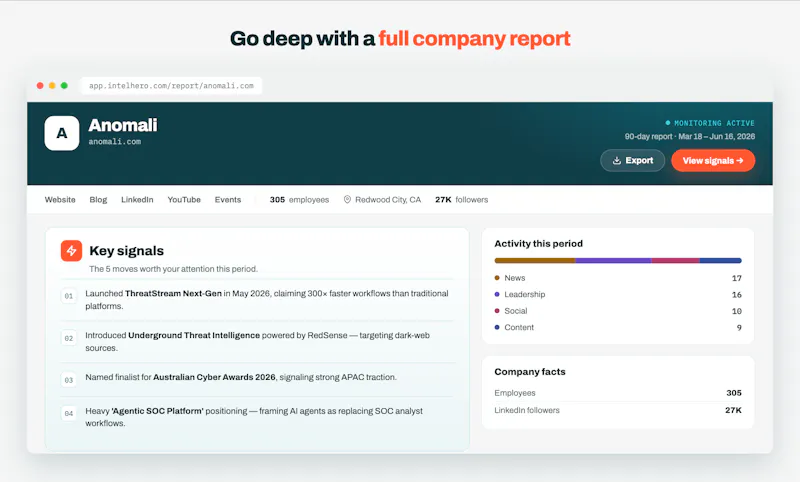Open the Website tab
Image resolution: width=800 pixels, height=482 pixels.
point(60,199)
